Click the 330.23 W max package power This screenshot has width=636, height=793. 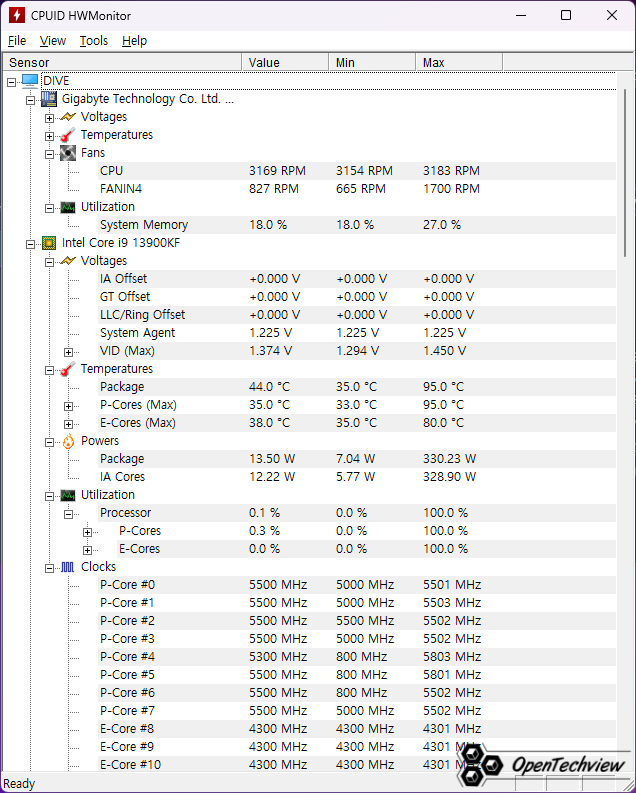point(449,459)
